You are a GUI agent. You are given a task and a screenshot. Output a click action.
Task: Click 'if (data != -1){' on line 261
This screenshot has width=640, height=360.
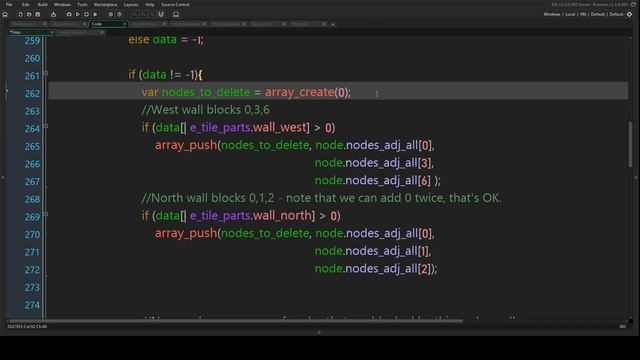tap(165, 75)
